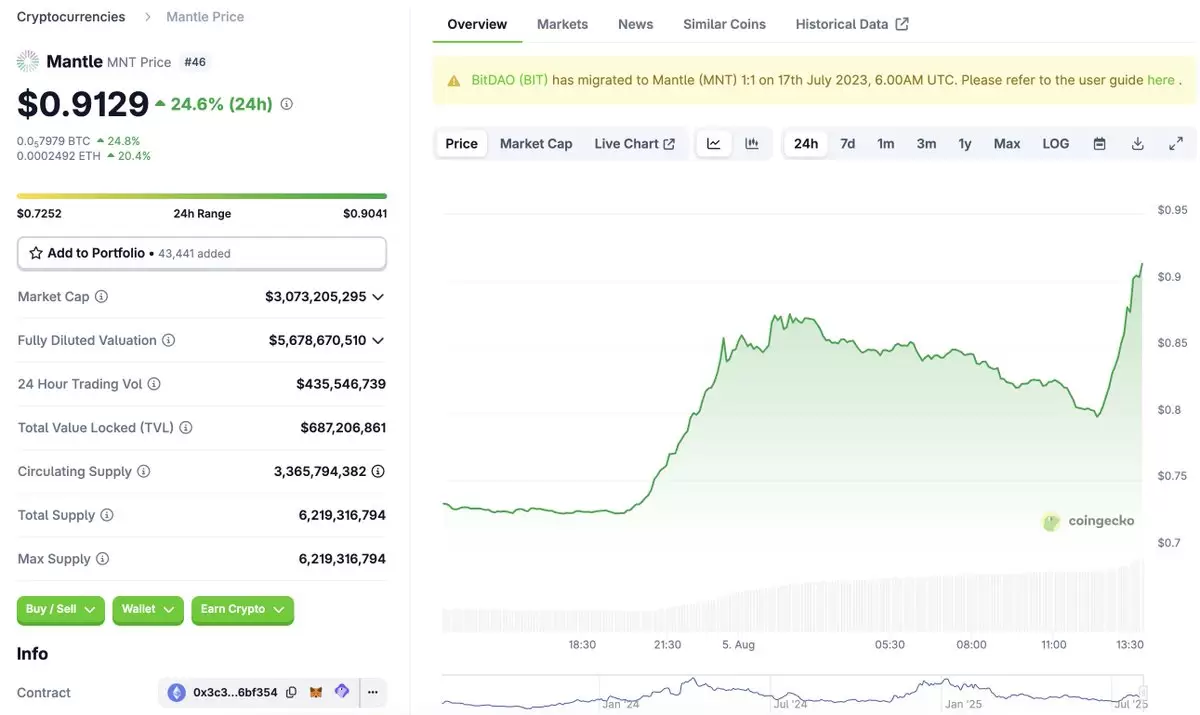Switch chart to Market Cap view
The height and width of the screenshot is (715, 1200).
(x=536, y=144)
